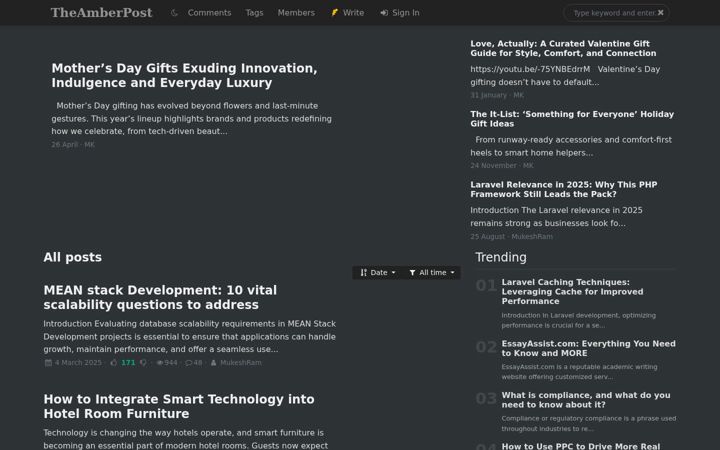Viewport: 720px width, 450px height.
Task: Click the 25 August date text
Action: click(x=487, y=236)
